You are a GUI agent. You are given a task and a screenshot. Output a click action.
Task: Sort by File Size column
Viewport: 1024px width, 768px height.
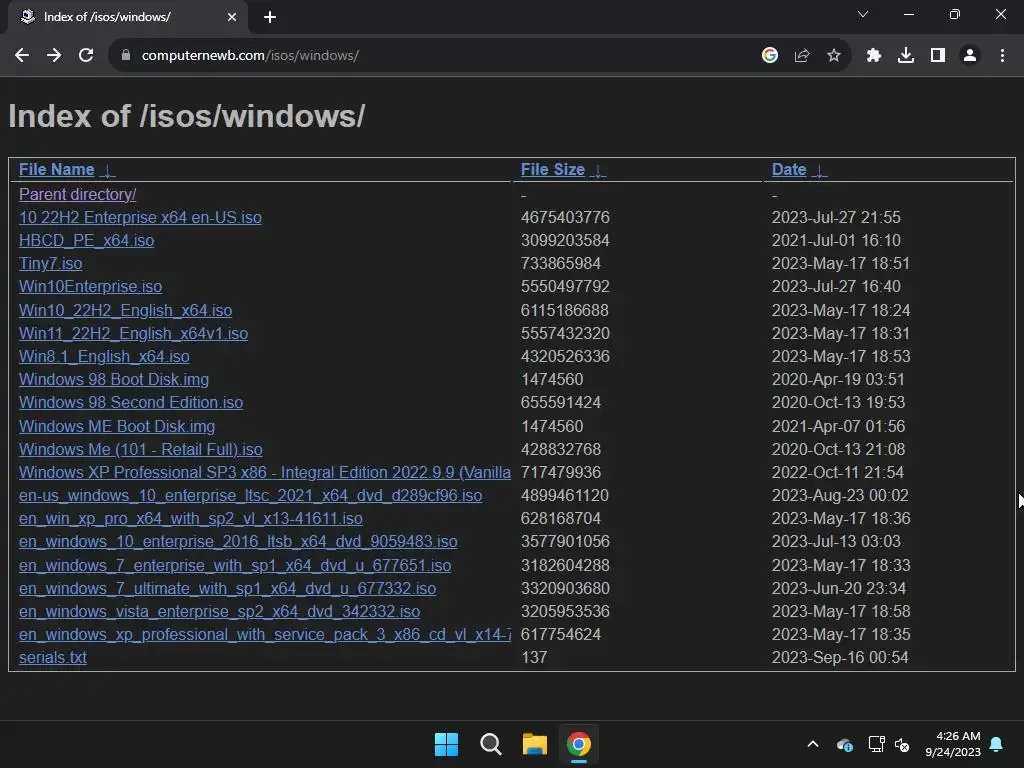(552, 170)
